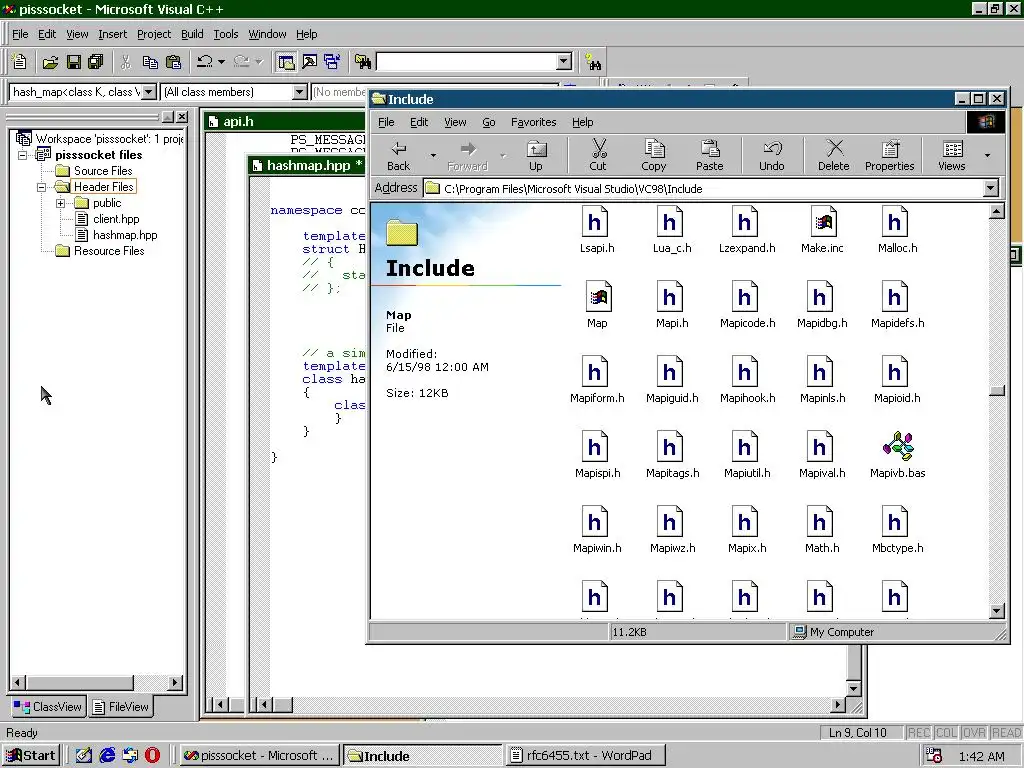
Task: Open the Project menu
Action: [x=153, y=34]
